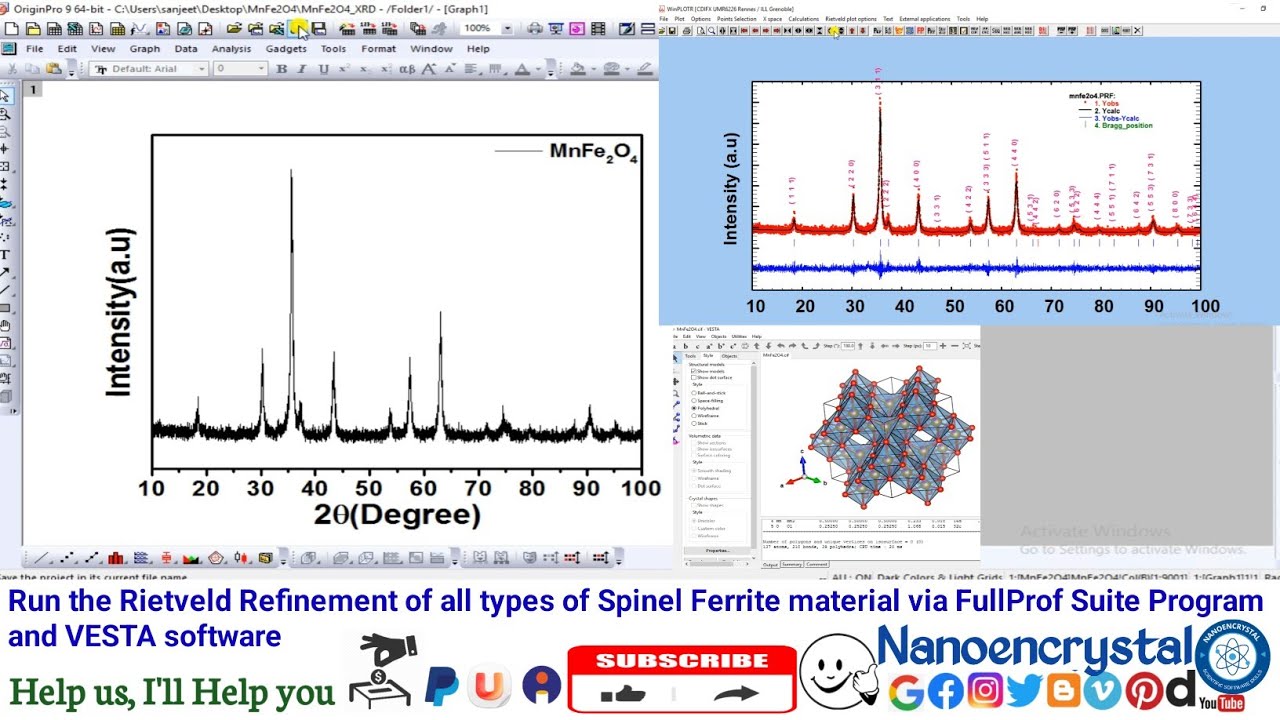Select the Zoom In tool in Origin sidebar
This screenshot has height=720, width=1280.
click(6, 114)
